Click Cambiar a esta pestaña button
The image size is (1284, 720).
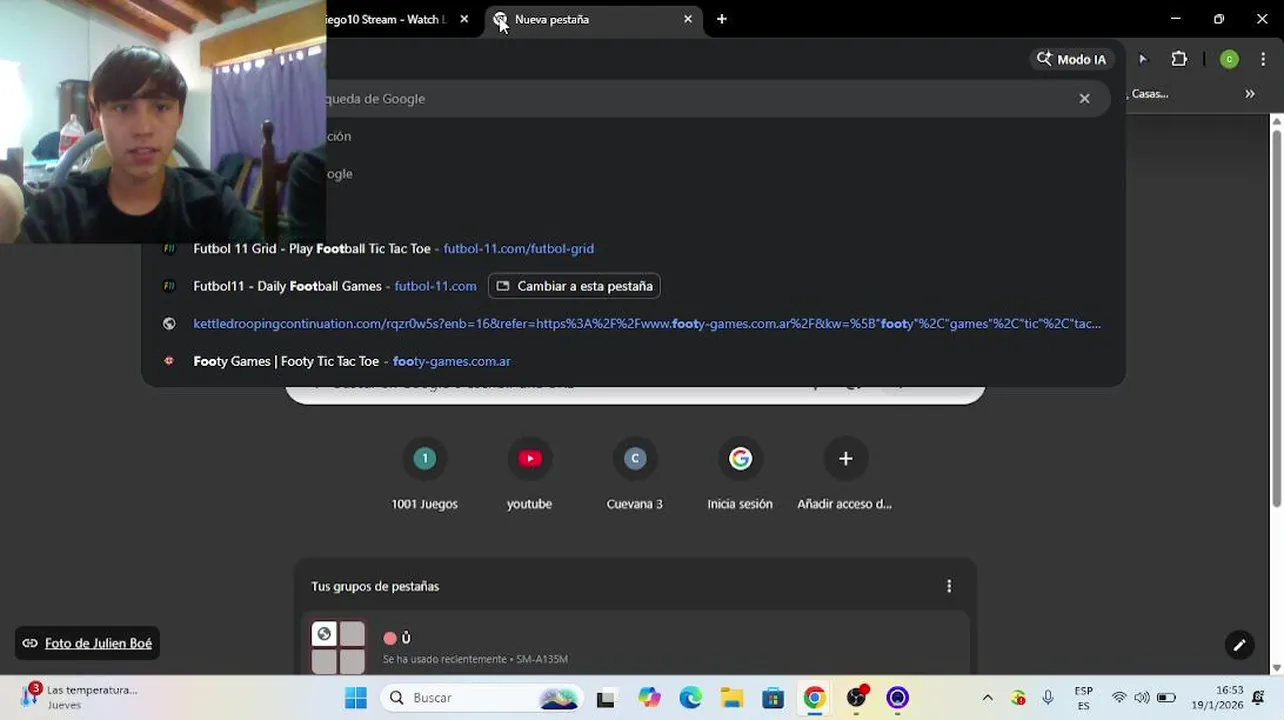coord(574,286)
